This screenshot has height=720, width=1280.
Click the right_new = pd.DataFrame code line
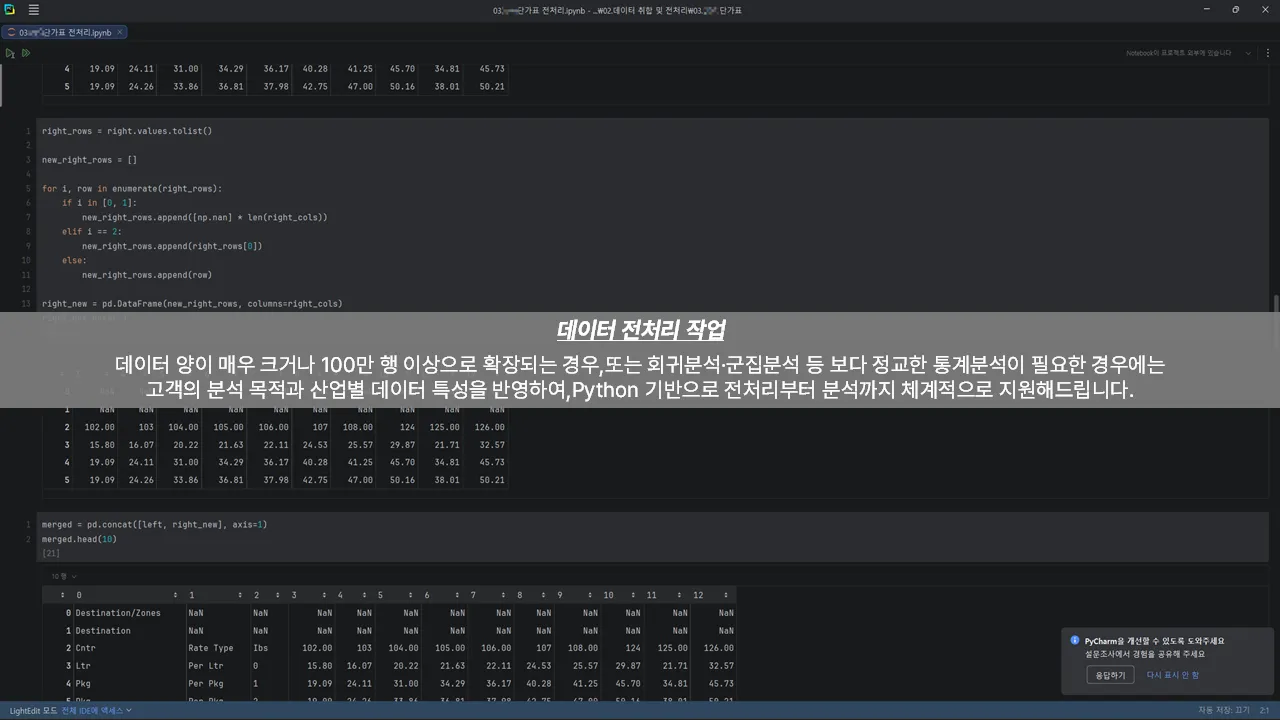[x=192, y=304]
